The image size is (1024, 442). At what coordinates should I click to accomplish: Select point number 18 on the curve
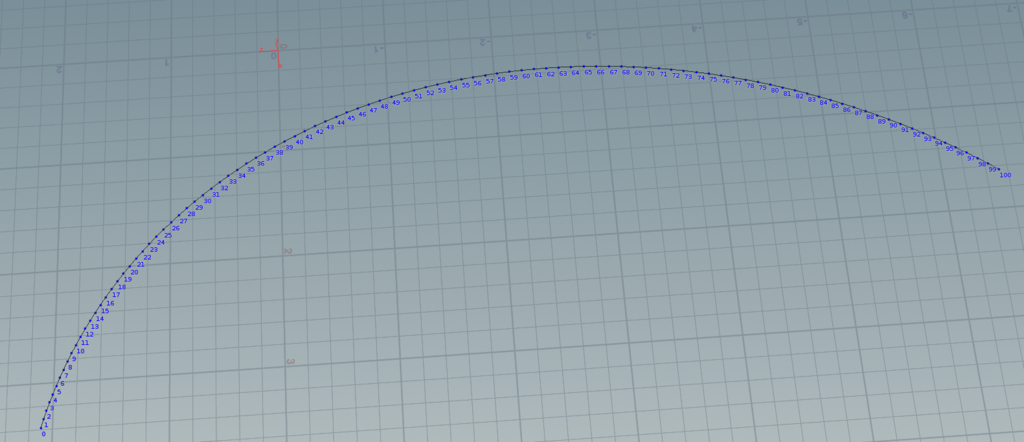coord(122,287)
